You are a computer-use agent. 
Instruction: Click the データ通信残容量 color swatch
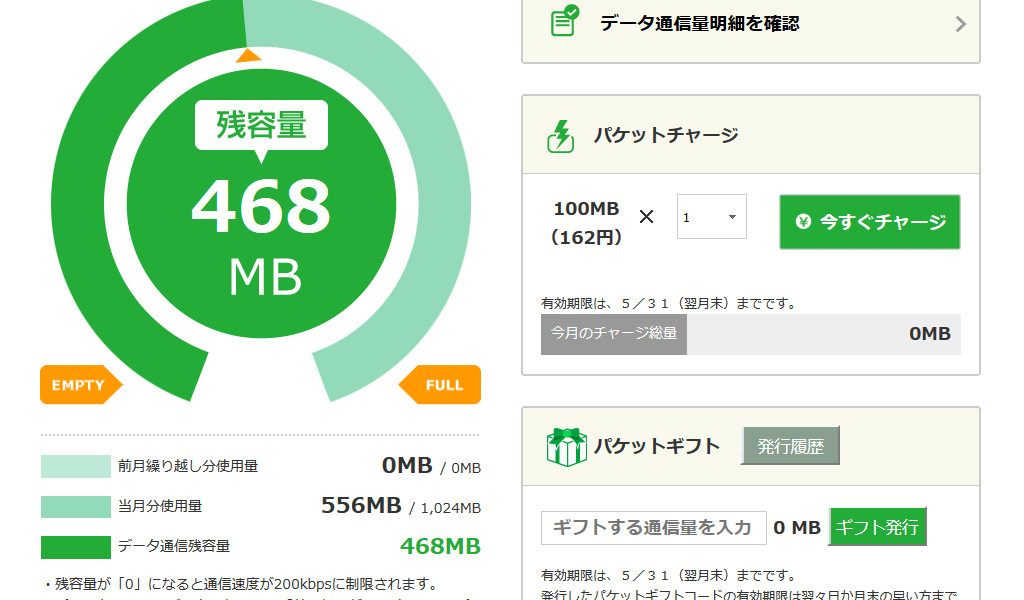point(76,547)
